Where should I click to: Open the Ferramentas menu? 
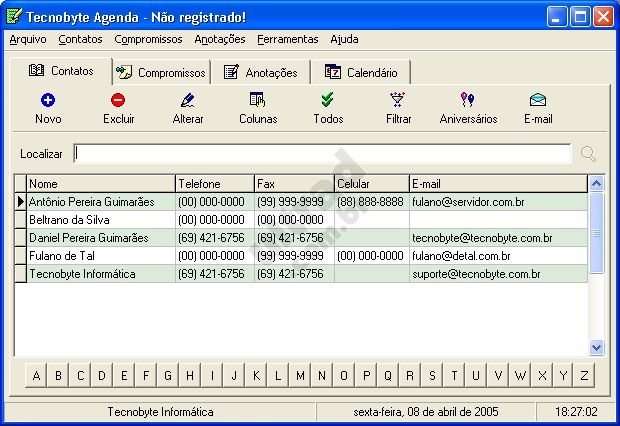point(287,39)
